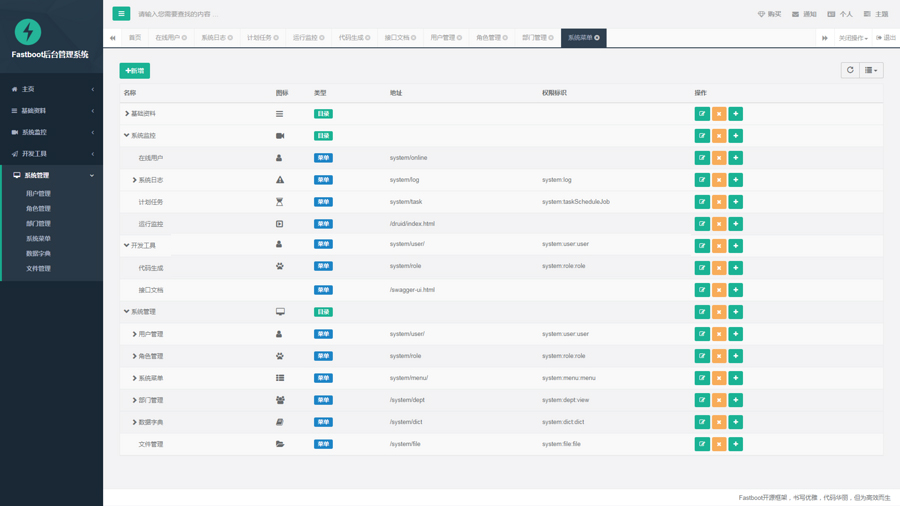Click the green 新增 button

tap(134, 71)
